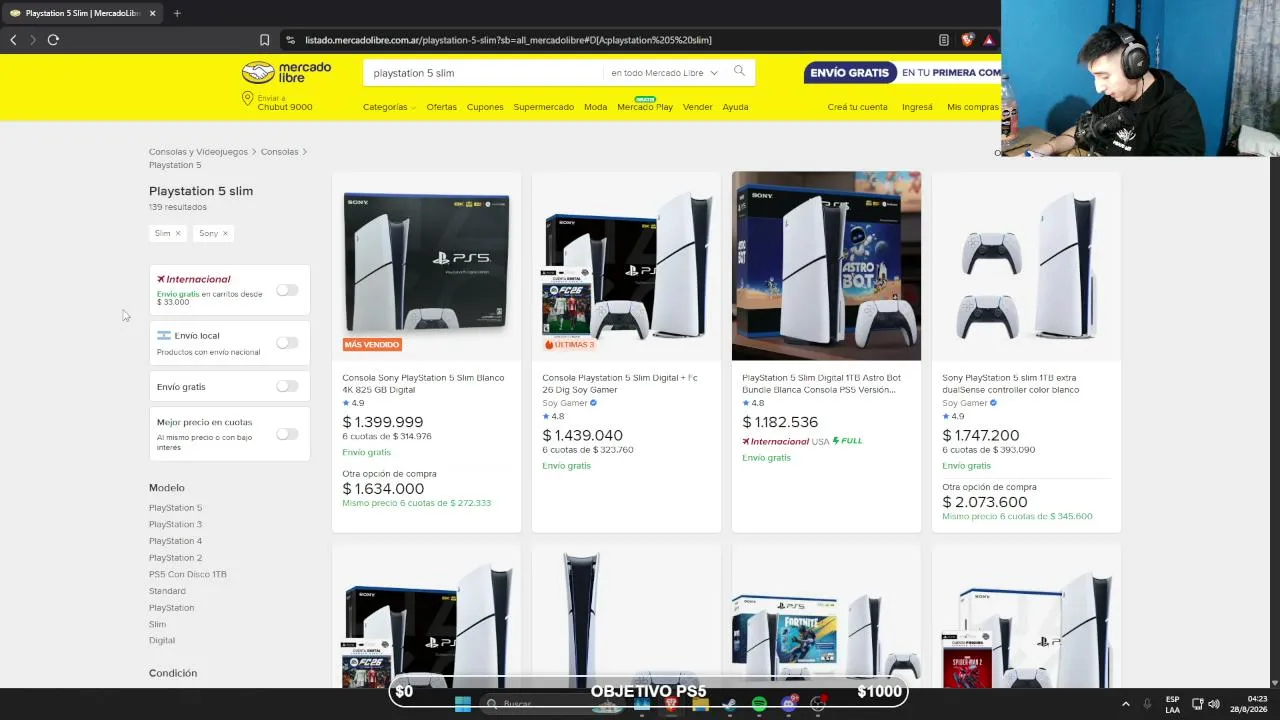Open Consola Sony PlayStation 5 Slim Blanco listing title
This screenshot has width=1280, height=720.
pyautogui.click(x=423, y=384)
